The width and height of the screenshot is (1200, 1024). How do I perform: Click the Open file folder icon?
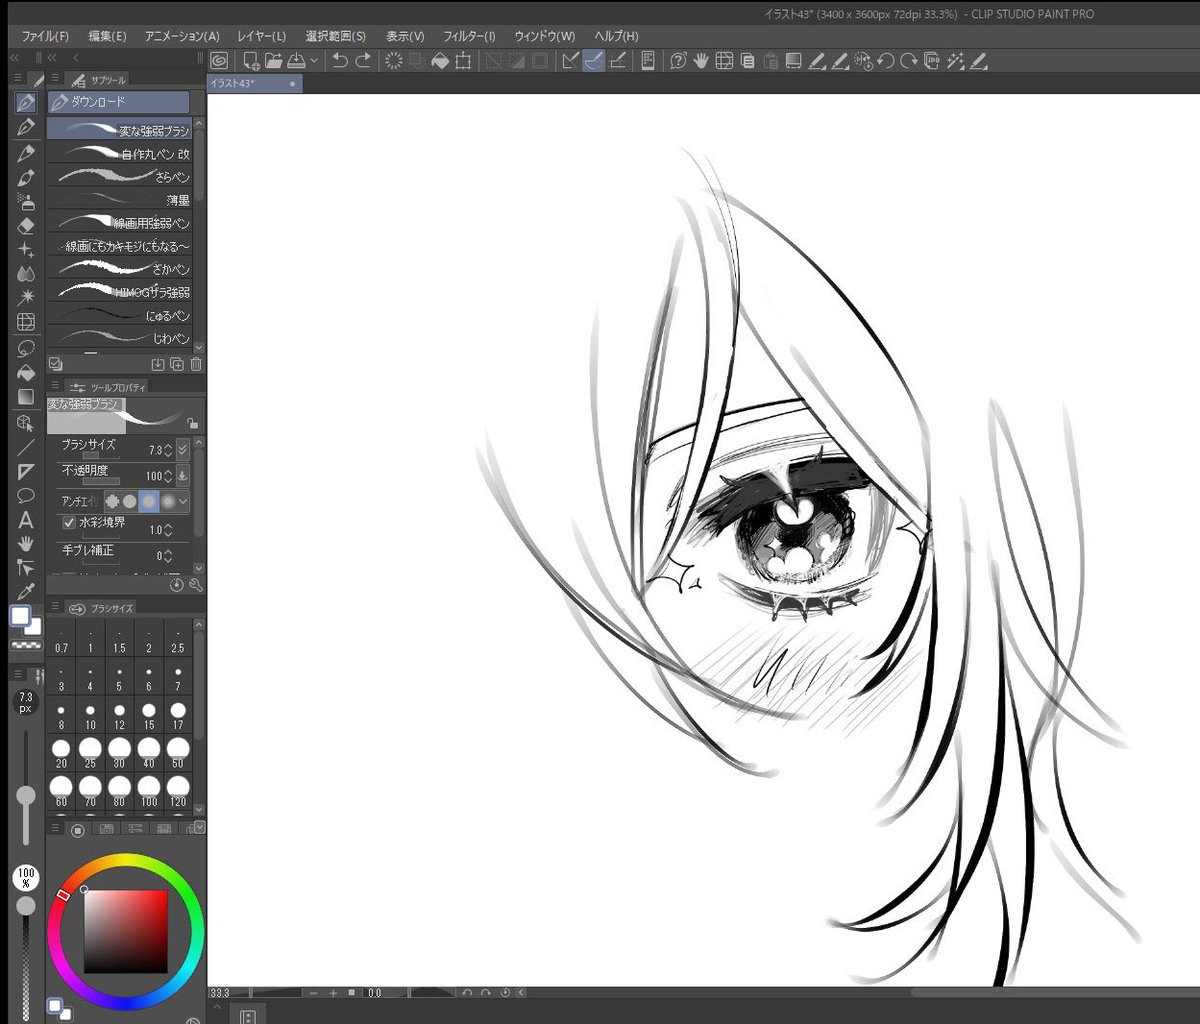[274, 61]
